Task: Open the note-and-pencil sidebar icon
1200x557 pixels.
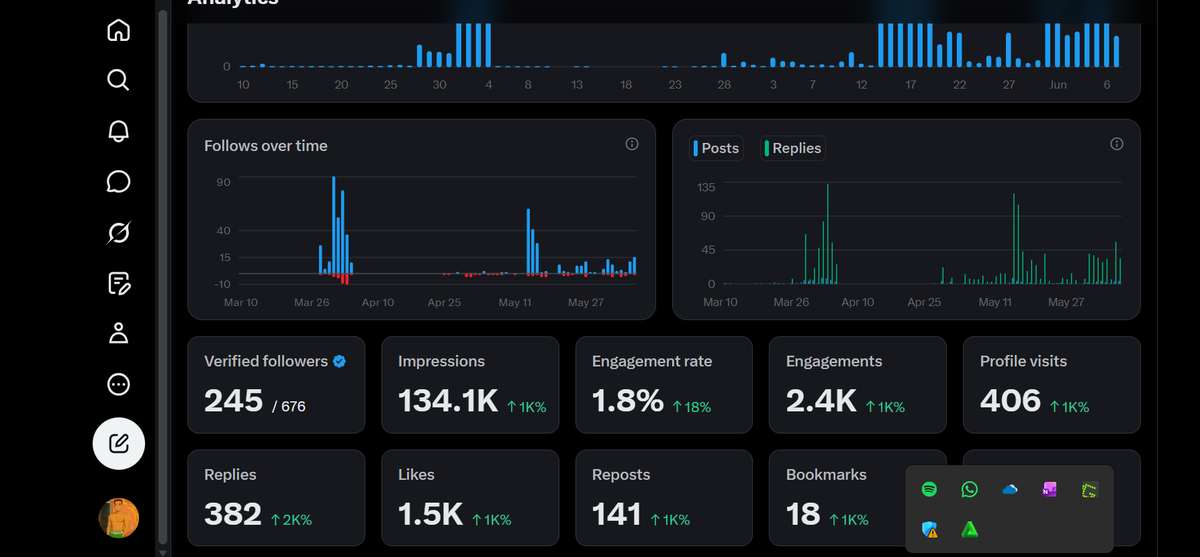Action: click(x=118, y=283)
